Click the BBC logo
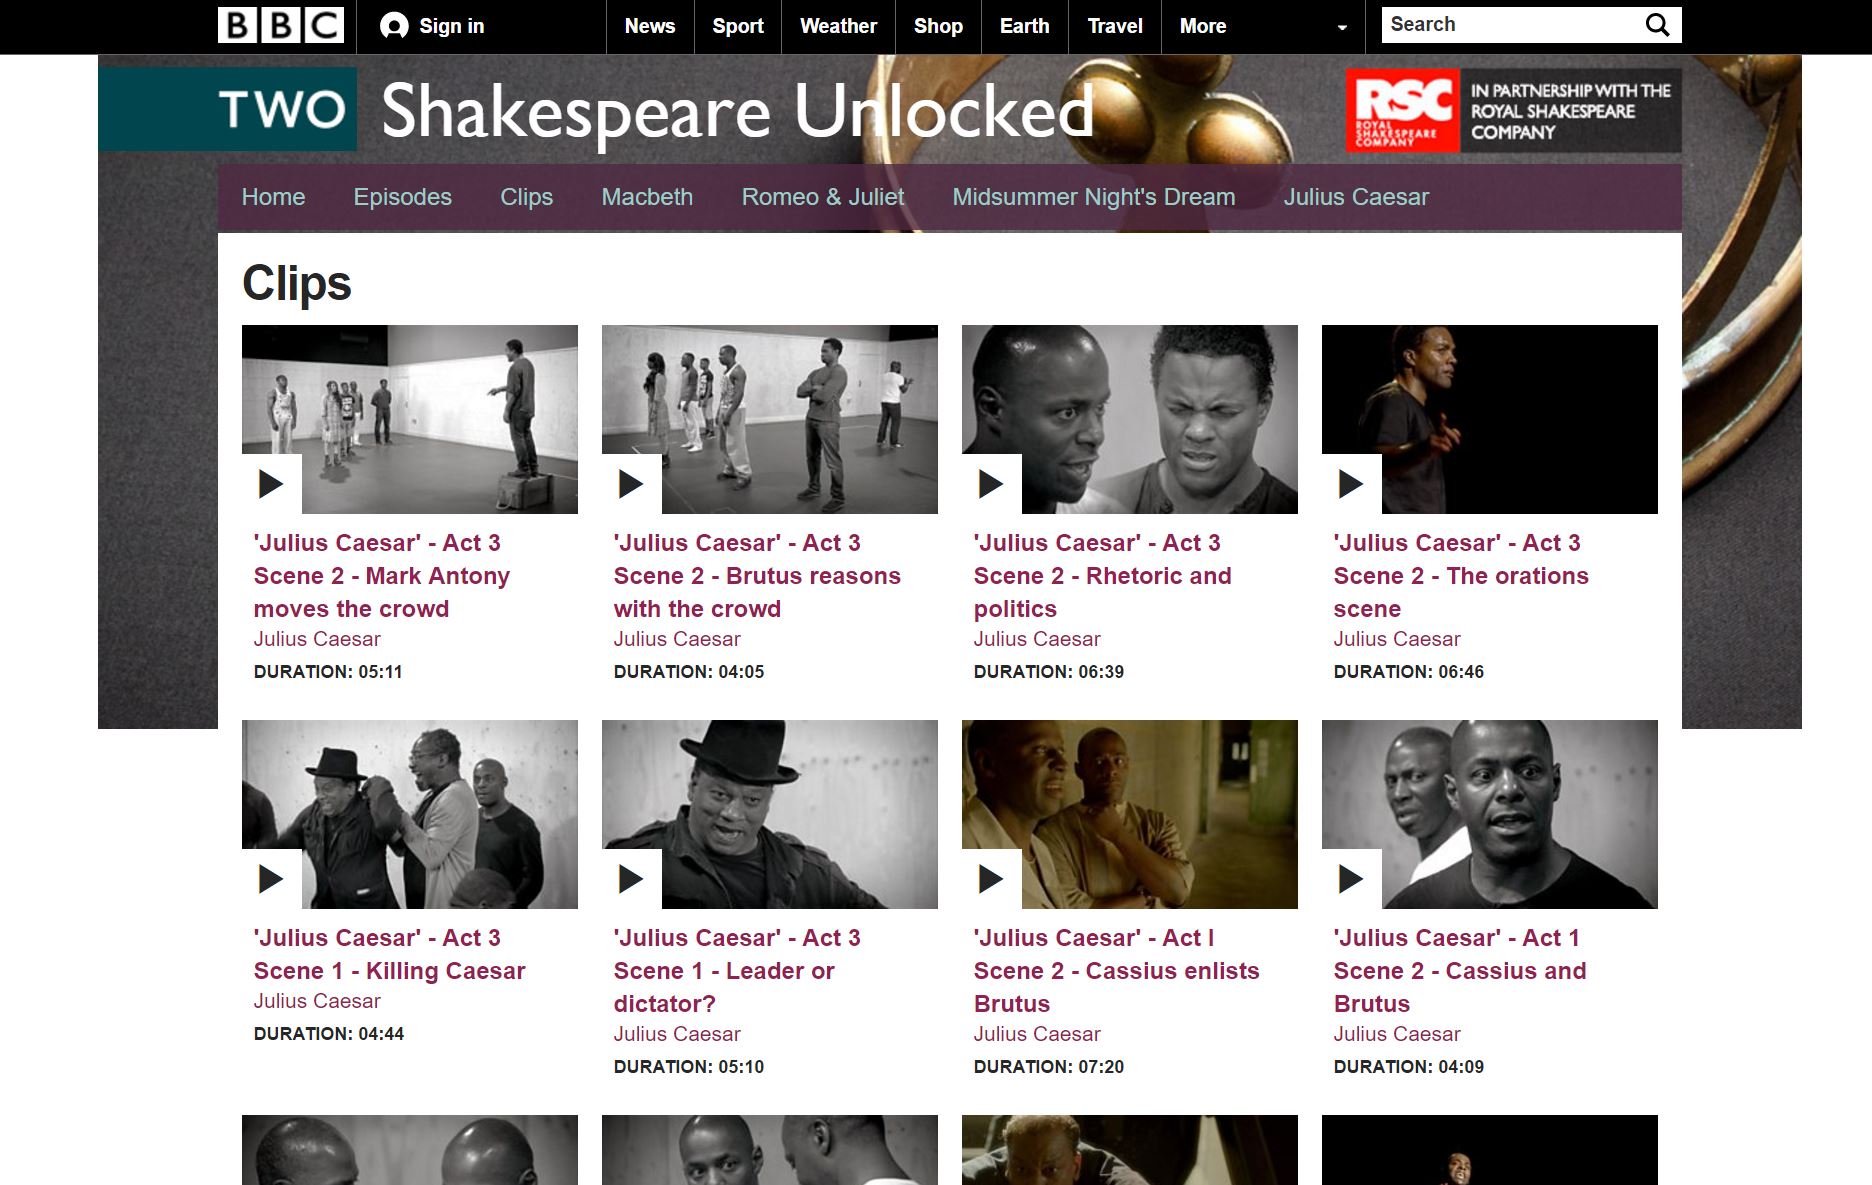Image resolution: width=1872 pixels, height=1185 pixels. (x=281, y=25)
